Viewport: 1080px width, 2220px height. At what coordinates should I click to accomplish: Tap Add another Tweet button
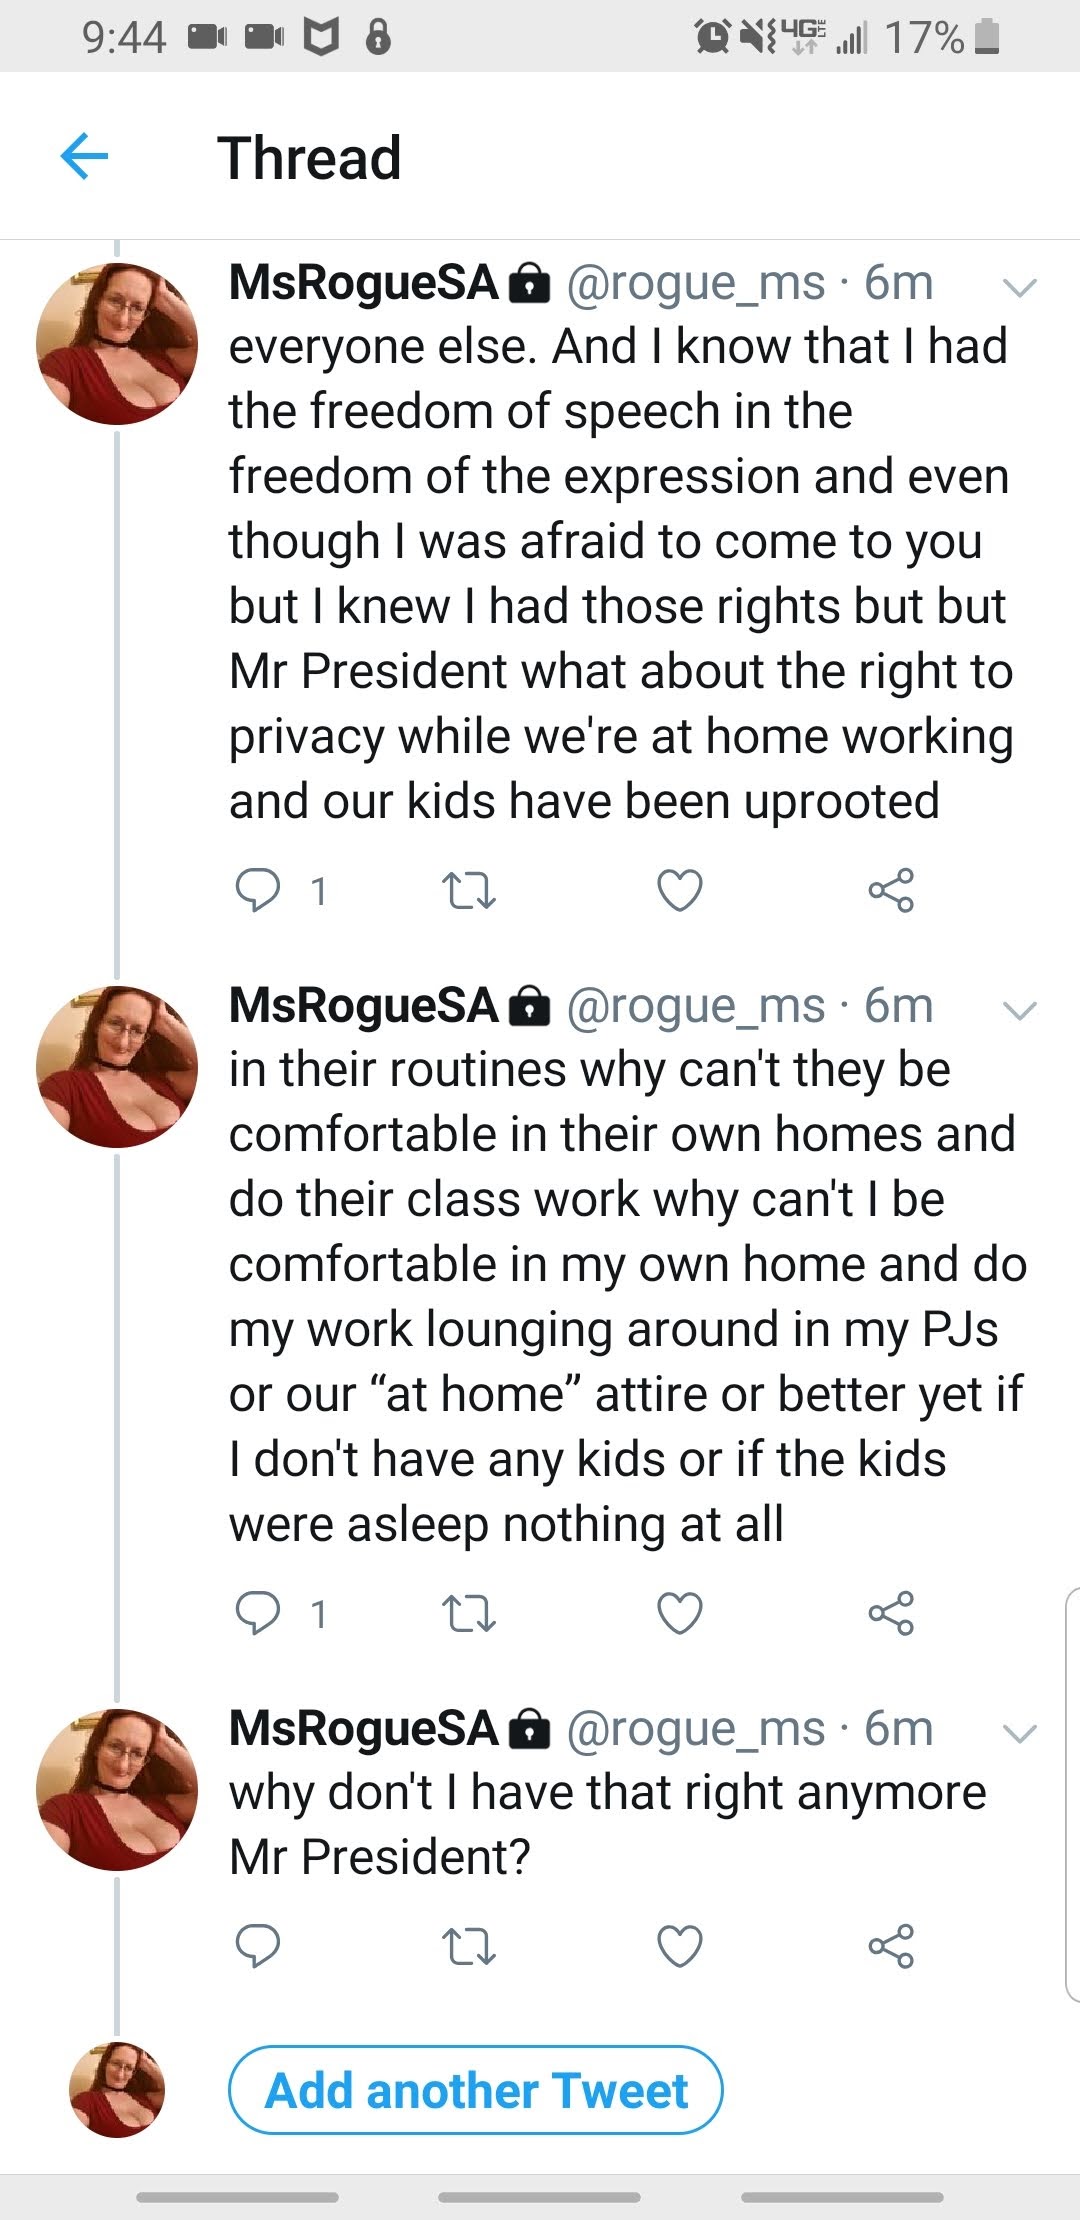(476, 2090)
